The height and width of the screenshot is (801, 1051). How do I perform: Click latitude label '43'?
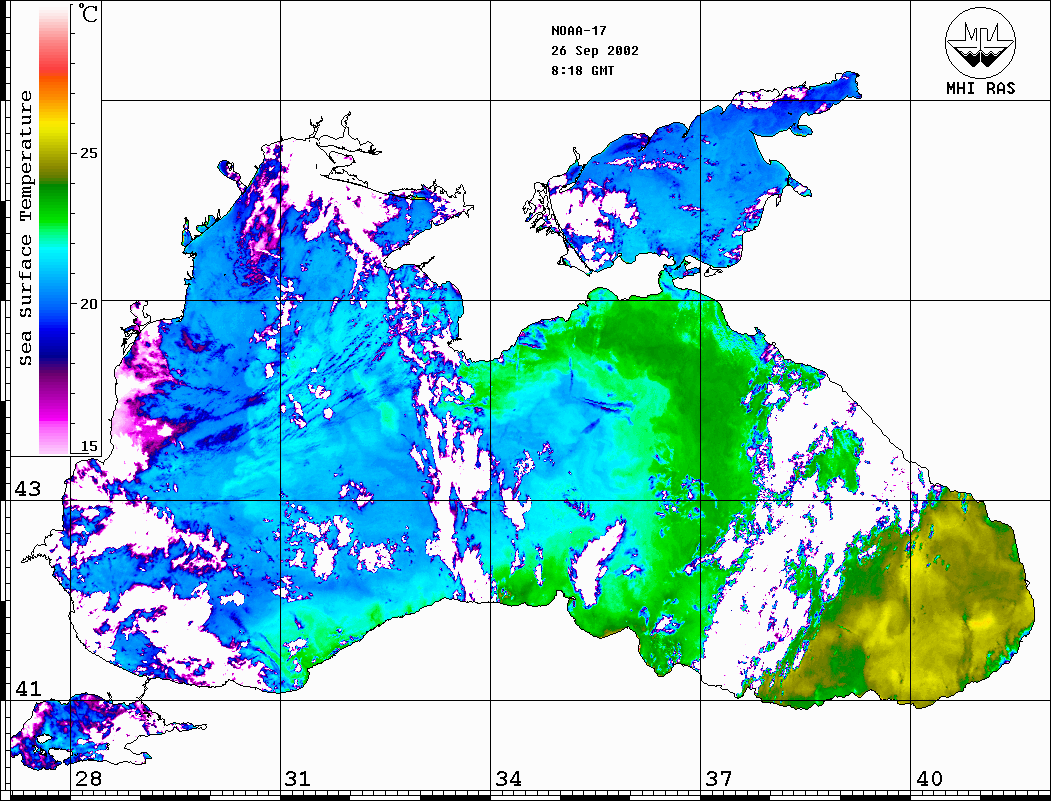pyautogui.click(x=28, y=489)
